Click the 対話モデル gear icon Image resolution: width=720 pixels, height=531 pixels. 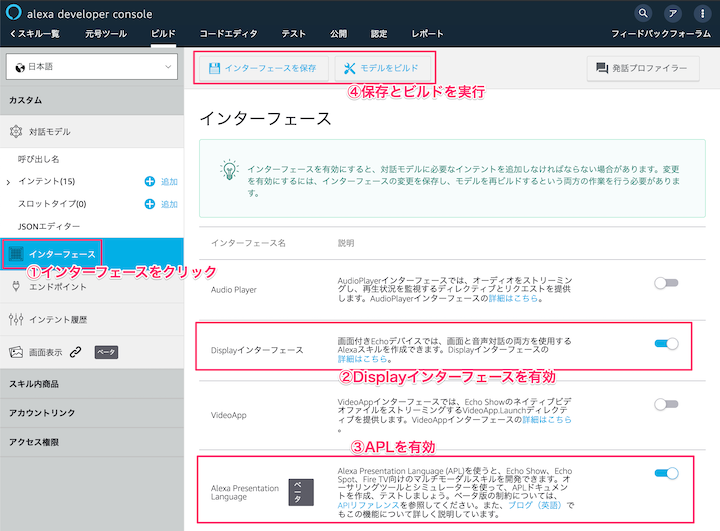pyautogui.click(x=16, y=131)
